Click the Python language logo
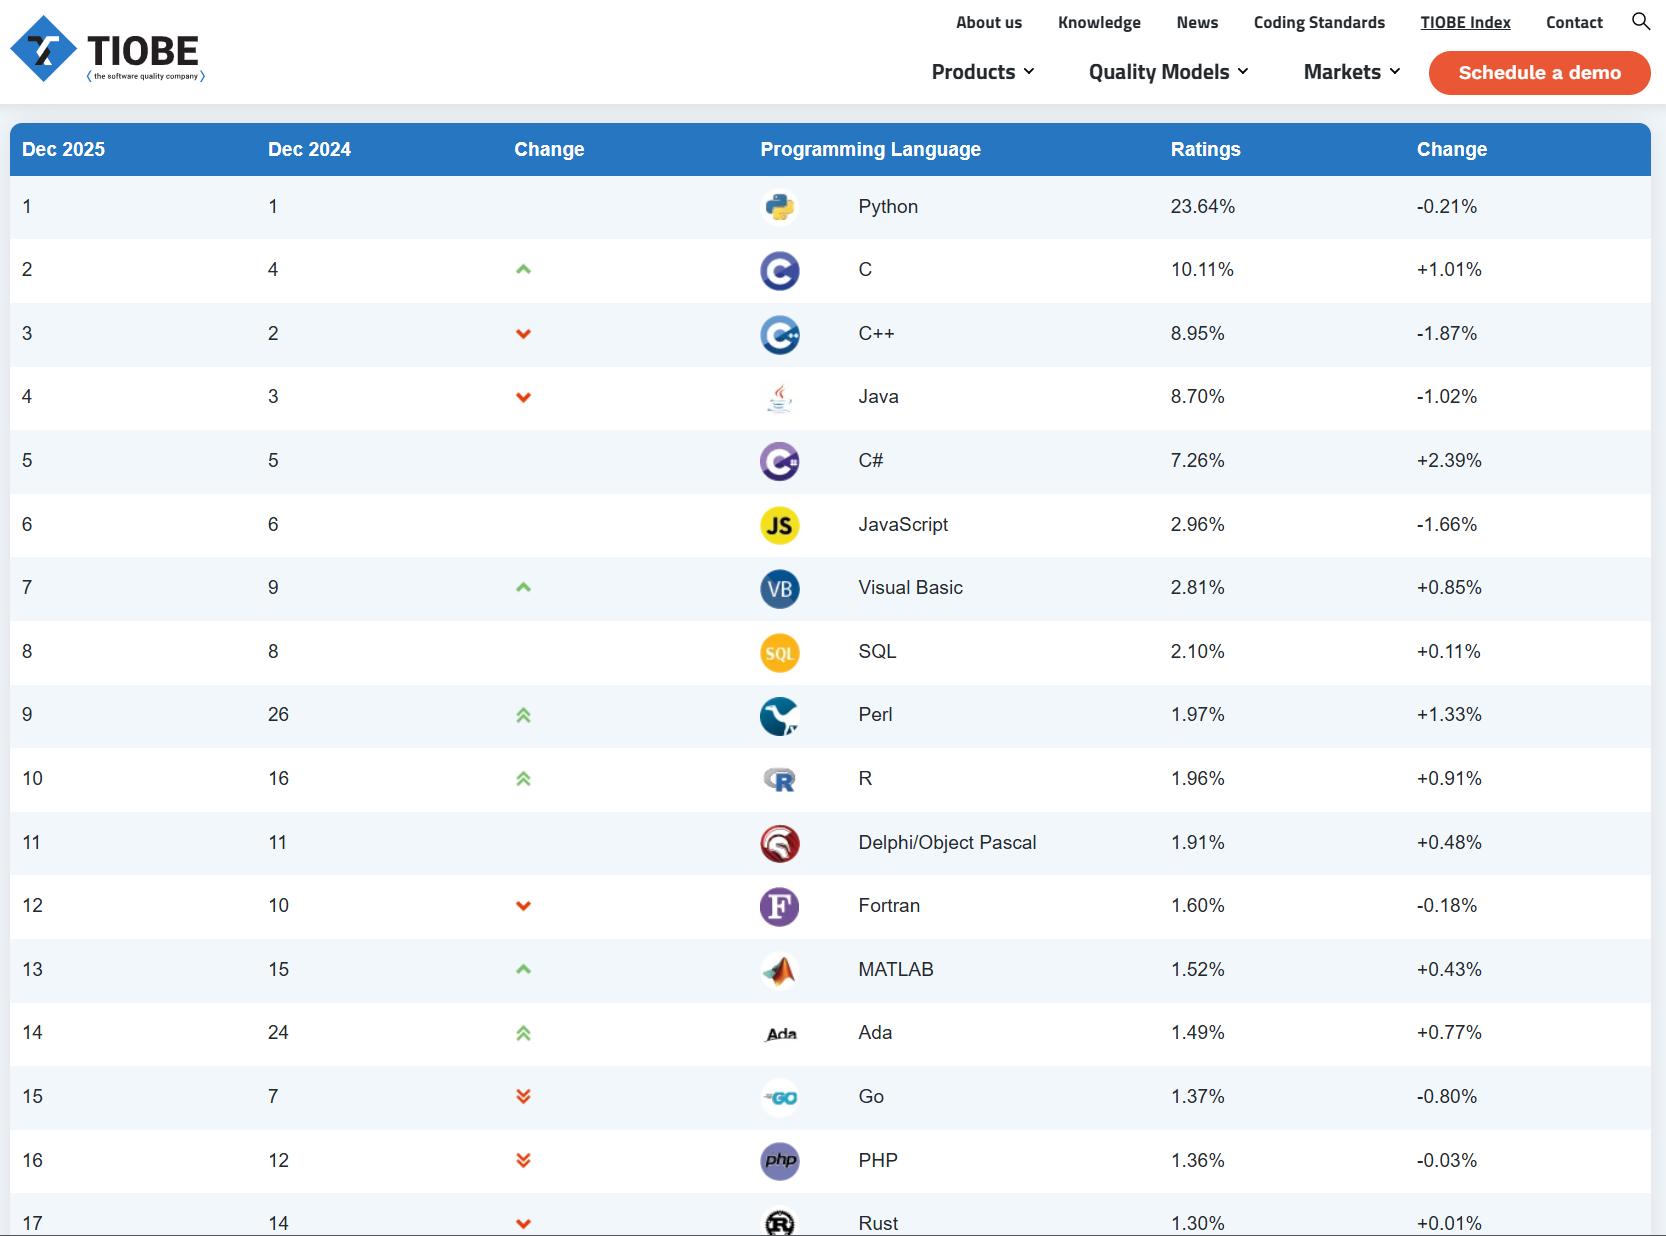This screenshot has height=1236, width=1666. click(779, 207)
